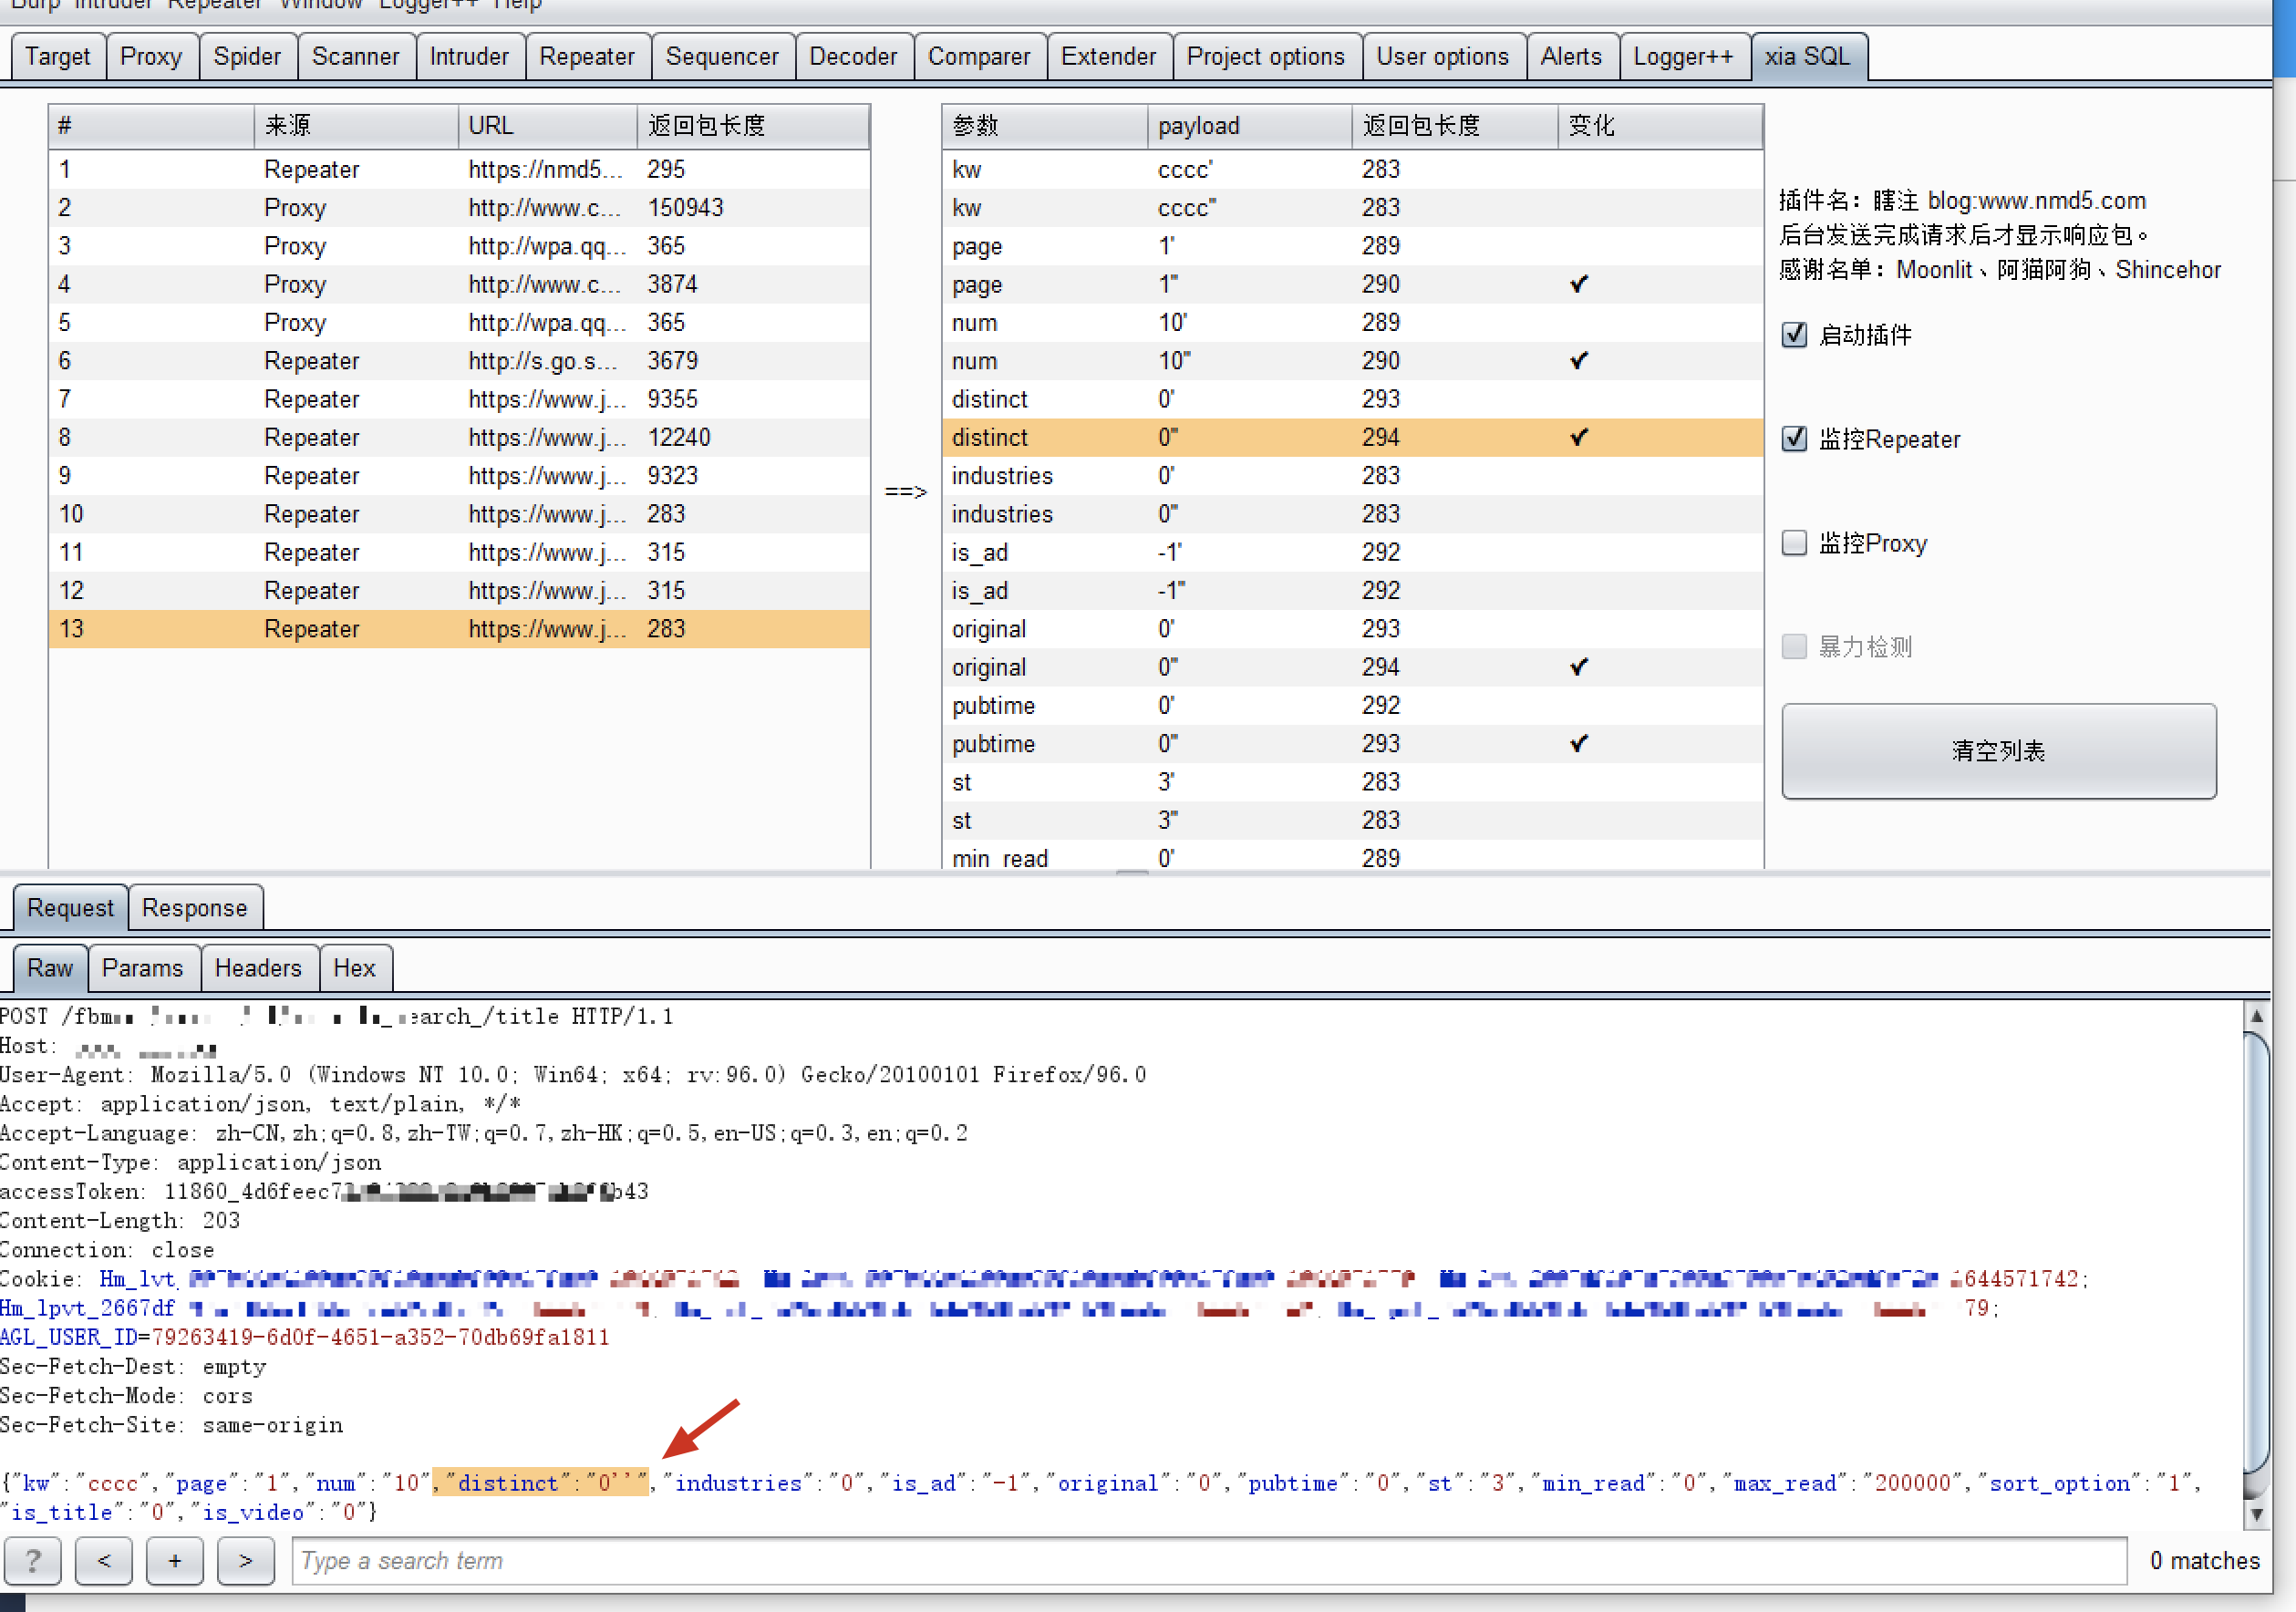Select row 2 with length 150943
The height and width of the screenshot is (1612, 2296).
[x=459, y=207]
